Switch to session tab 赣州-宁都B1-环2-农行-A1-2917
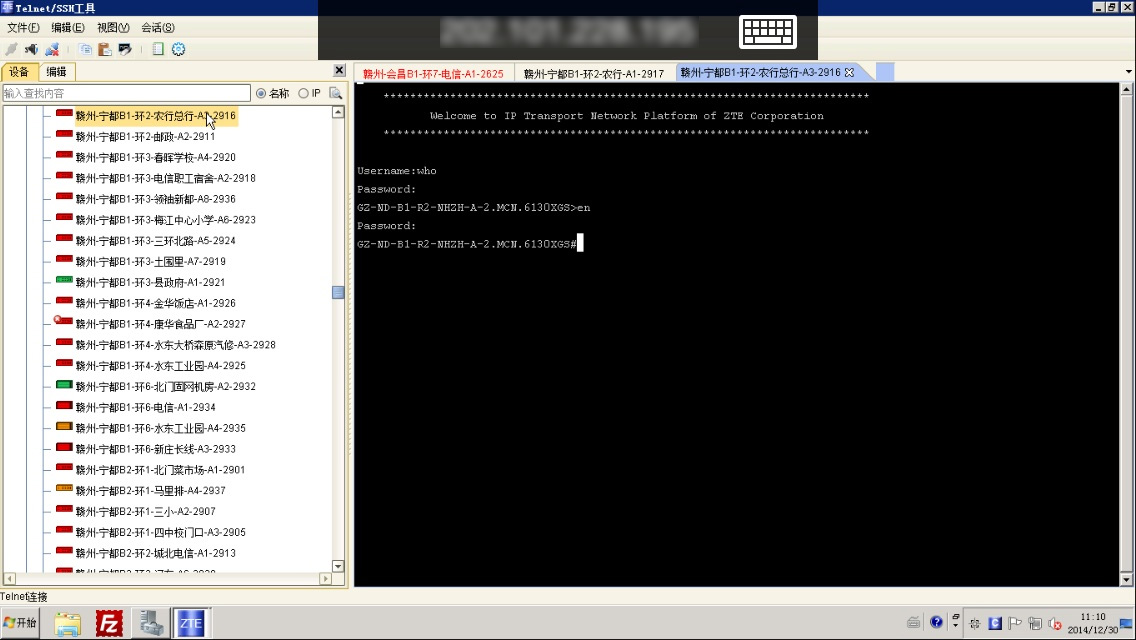The height and width of the screenshot is (640, 1136). point(593,74)
